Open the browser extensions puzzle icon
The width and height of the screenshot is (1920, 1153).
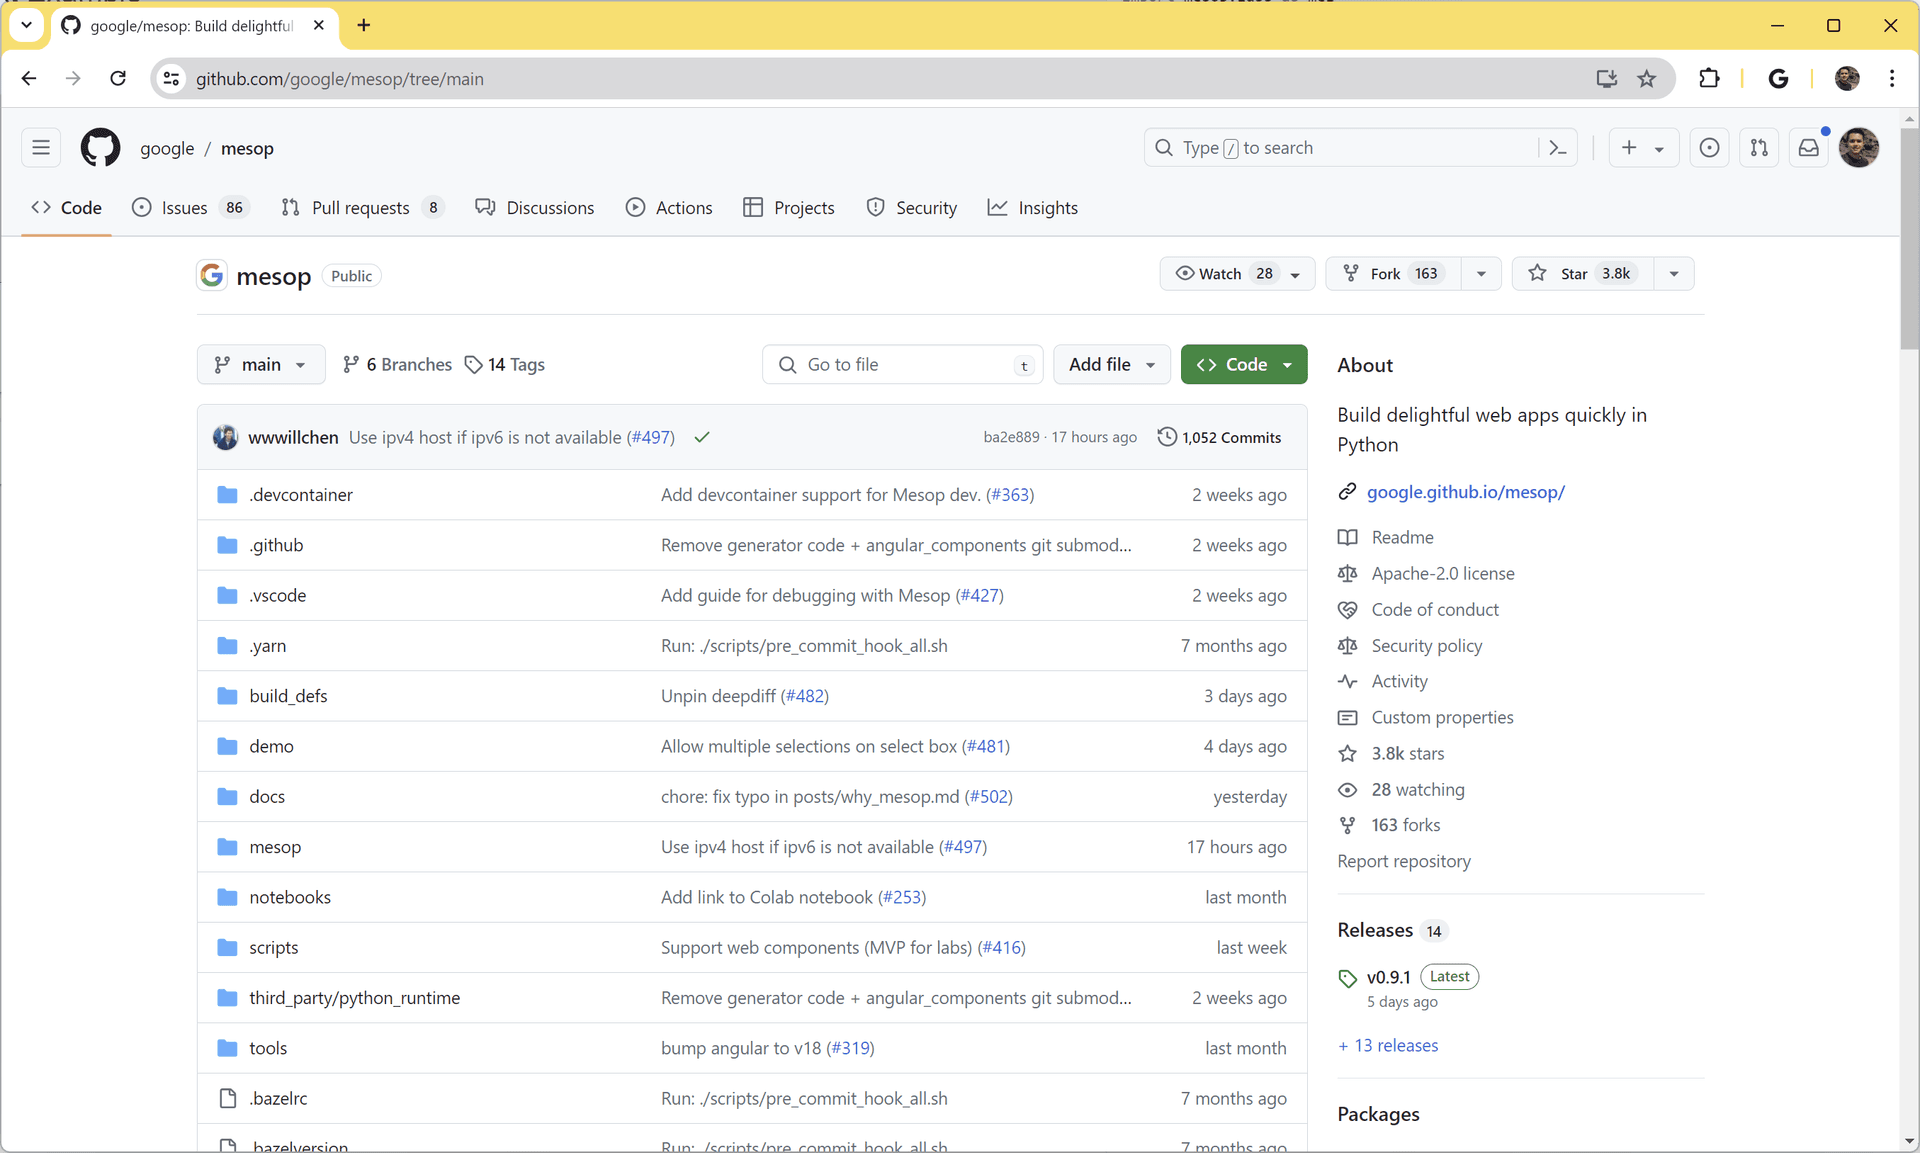1709,78
